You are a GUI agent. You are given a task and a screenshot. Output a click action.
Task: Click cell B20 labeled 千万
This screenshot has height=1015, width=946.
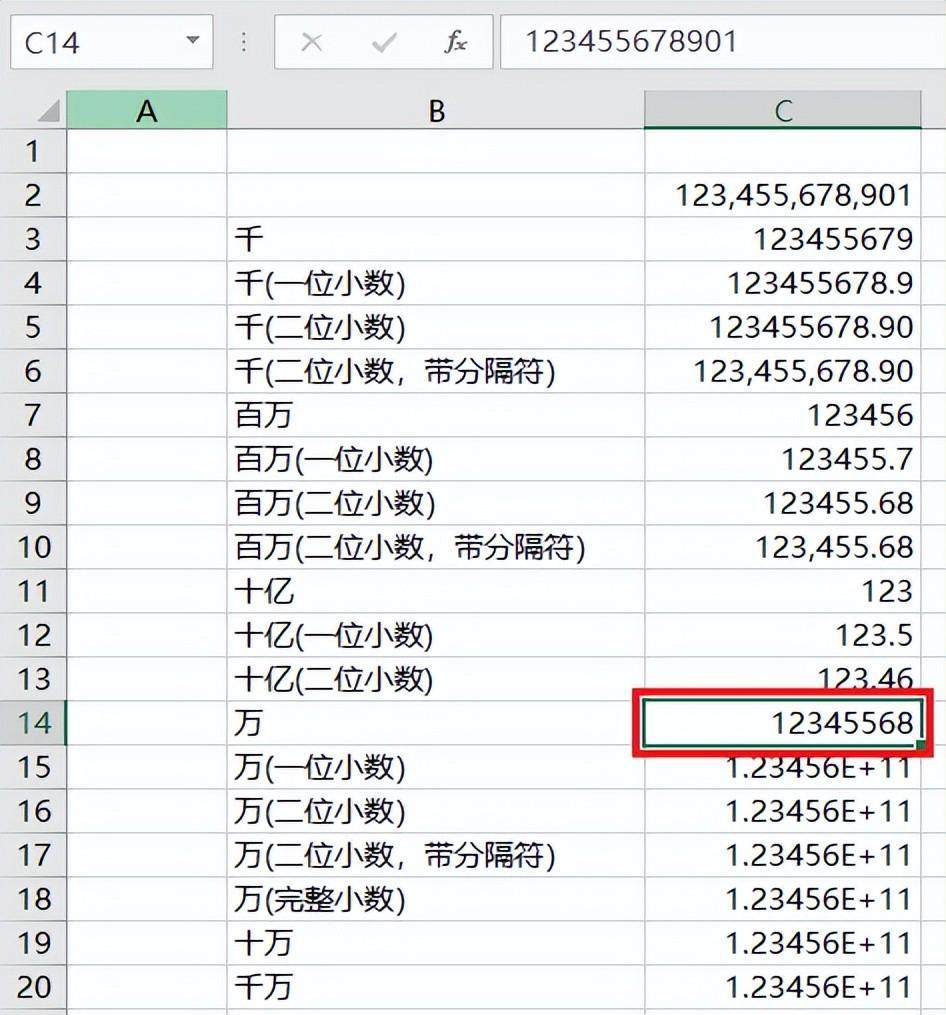pos(436,987)
